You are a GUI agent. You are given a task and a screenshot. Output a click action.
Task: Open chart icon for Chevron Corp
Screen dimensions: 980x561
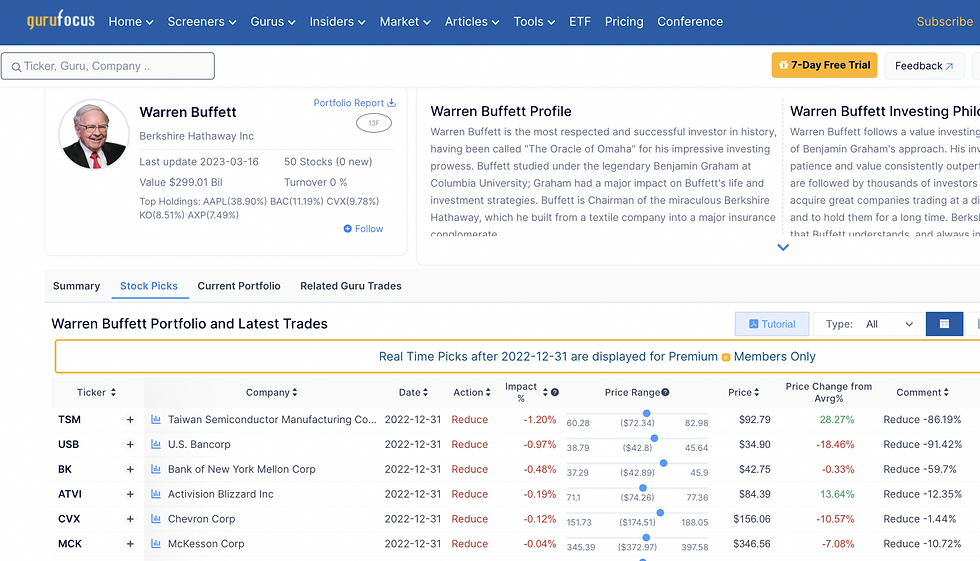tap(156, 519)
